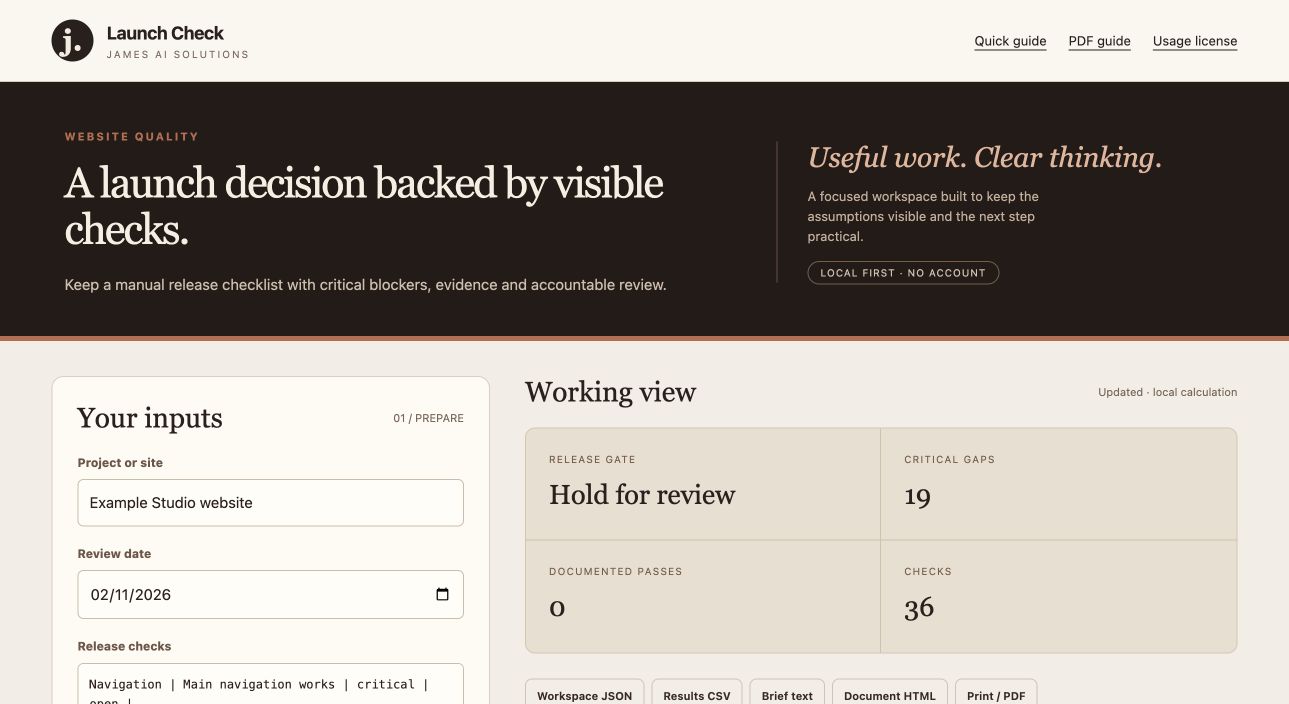1289x704 pixels.
Task: Click the Review date field
Action: click(271, 594)
